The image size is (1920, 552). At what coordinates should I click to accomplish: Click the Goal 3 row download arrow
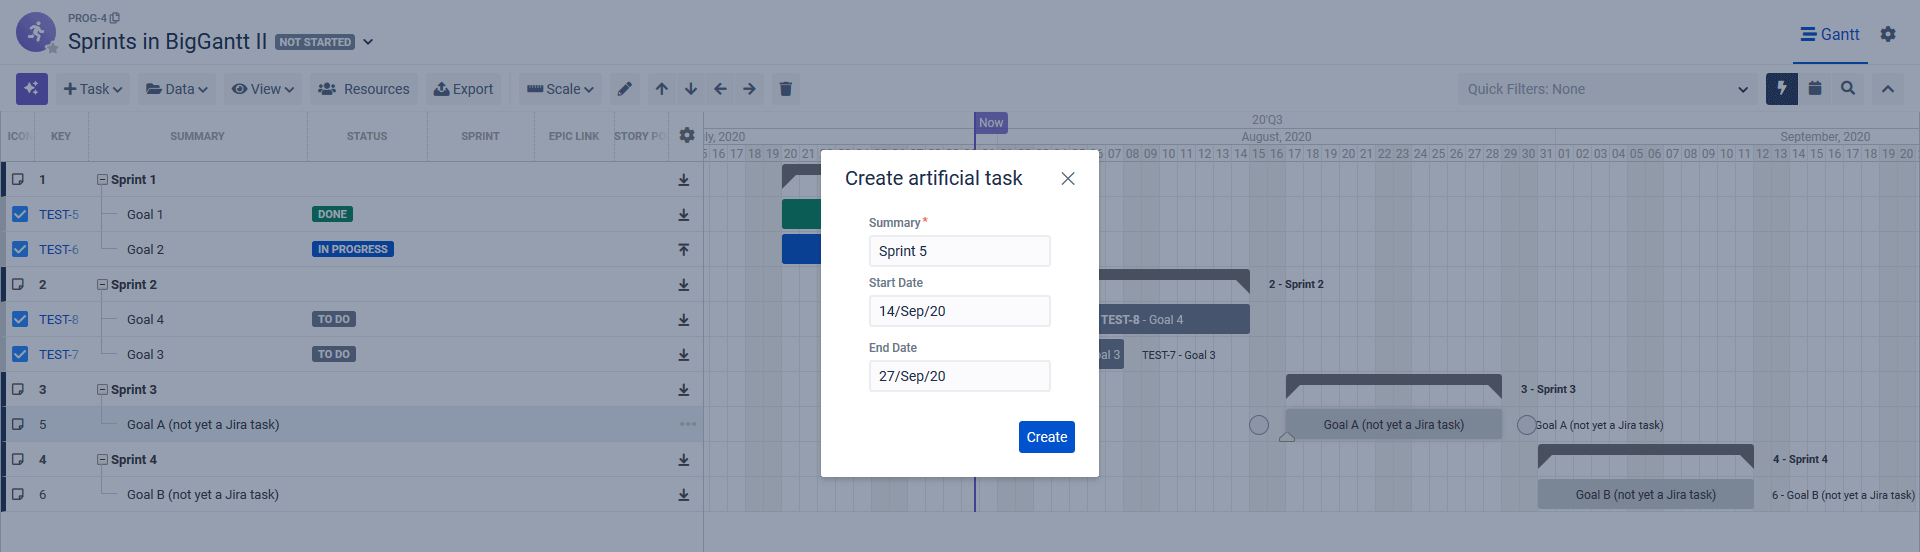click(x=684, y=355)
